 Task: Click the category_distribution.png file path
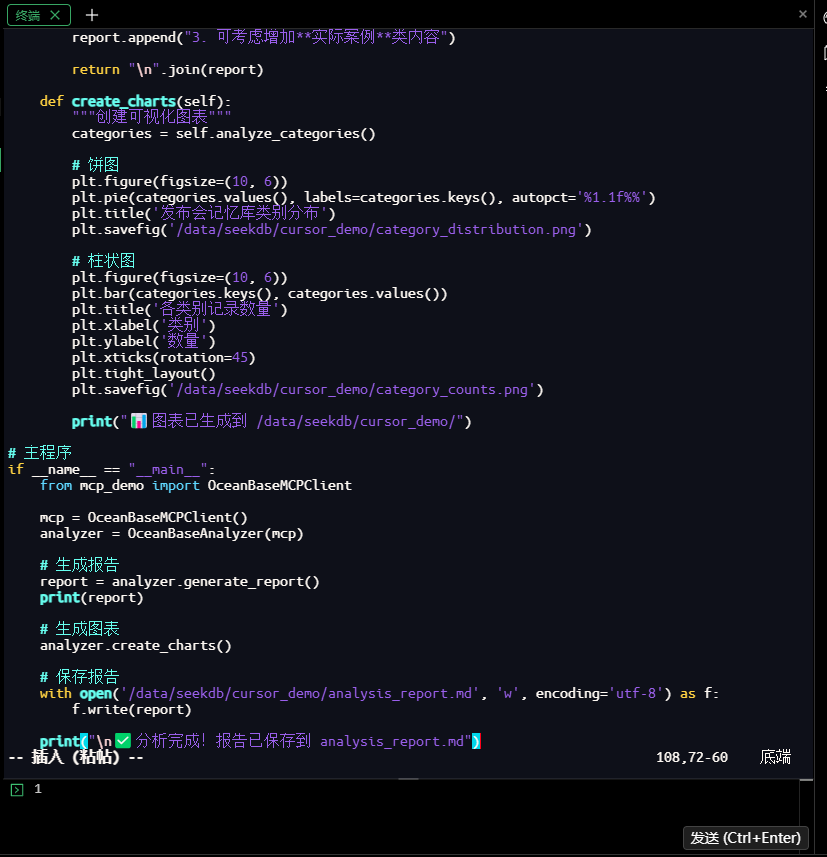(x=380, y=229)
